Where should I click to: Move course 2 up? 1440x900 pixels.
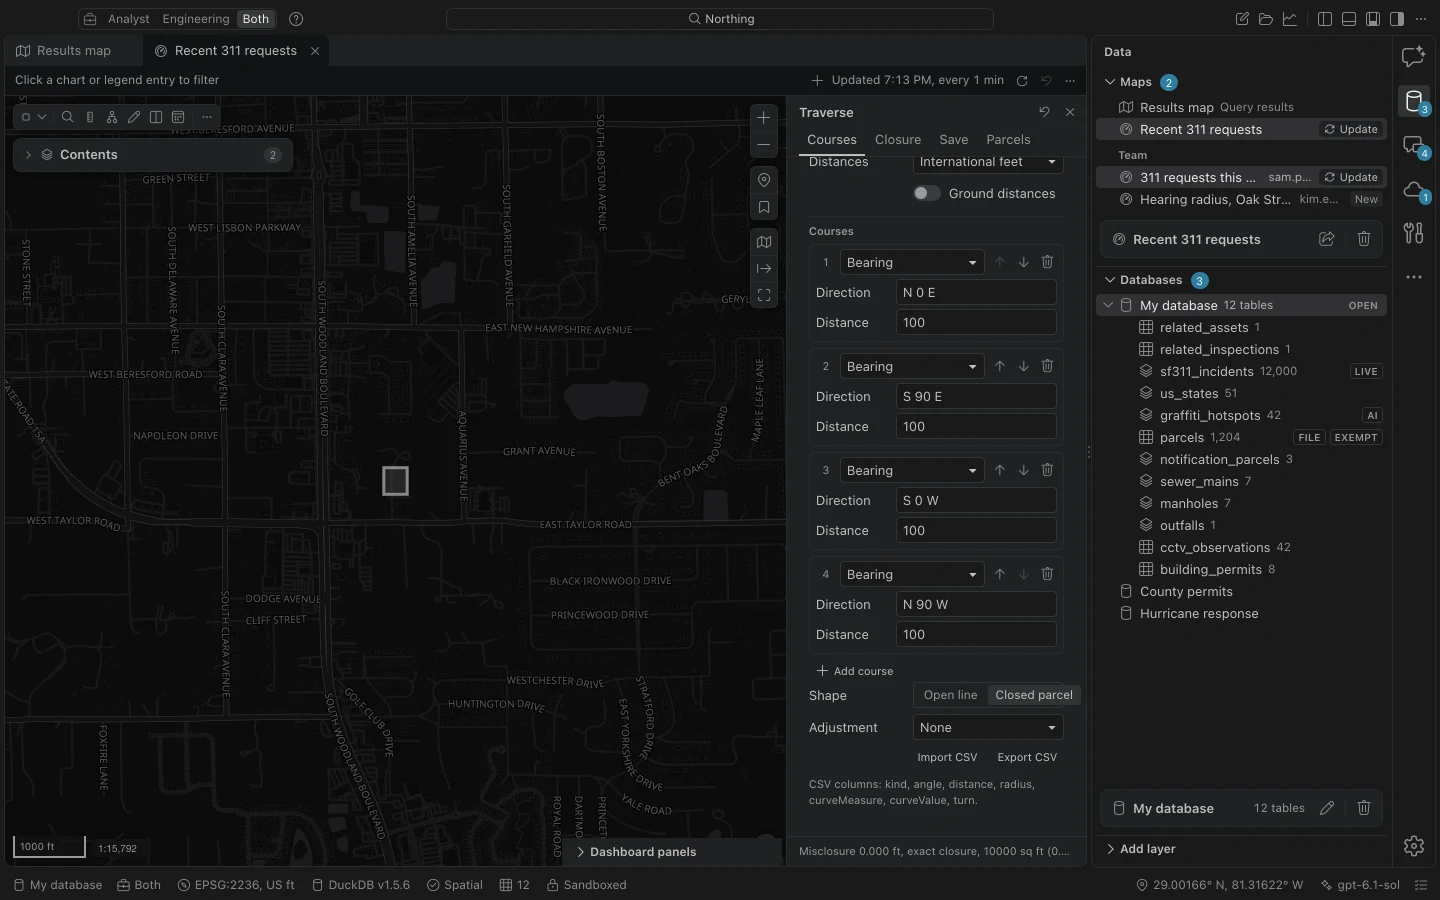[999, 366]
